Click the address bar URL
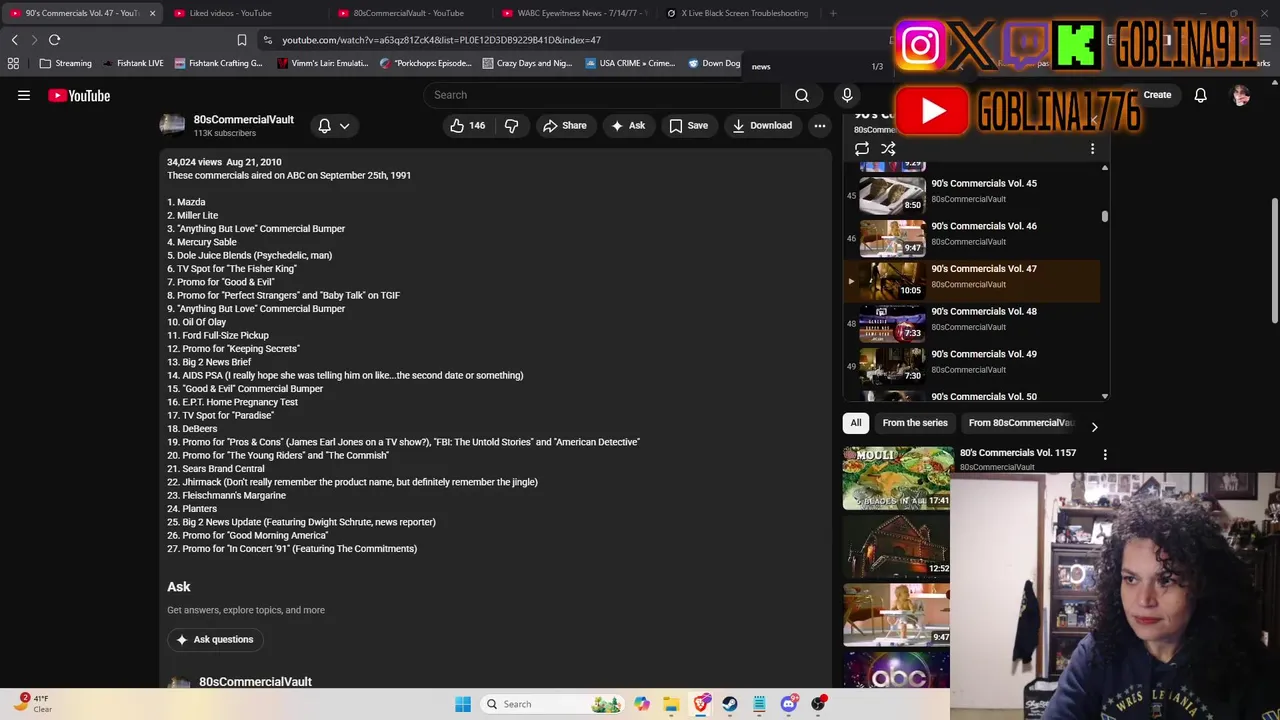 (x=441, y=40)
